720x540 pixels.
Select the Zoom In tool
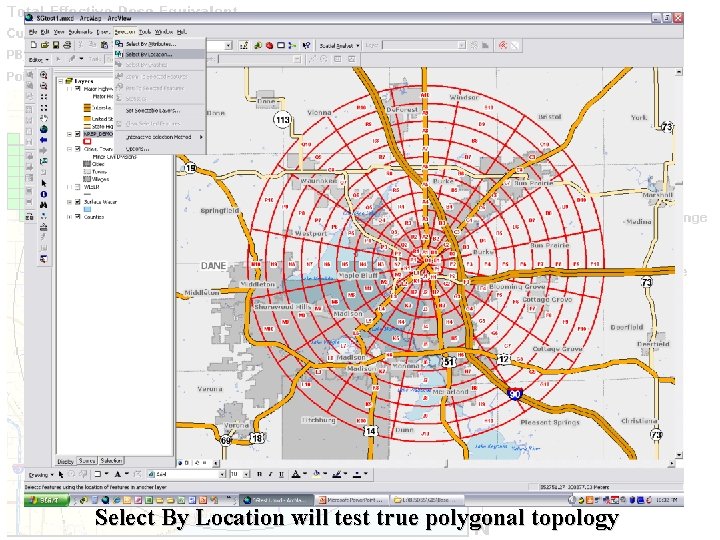point(44,75)
